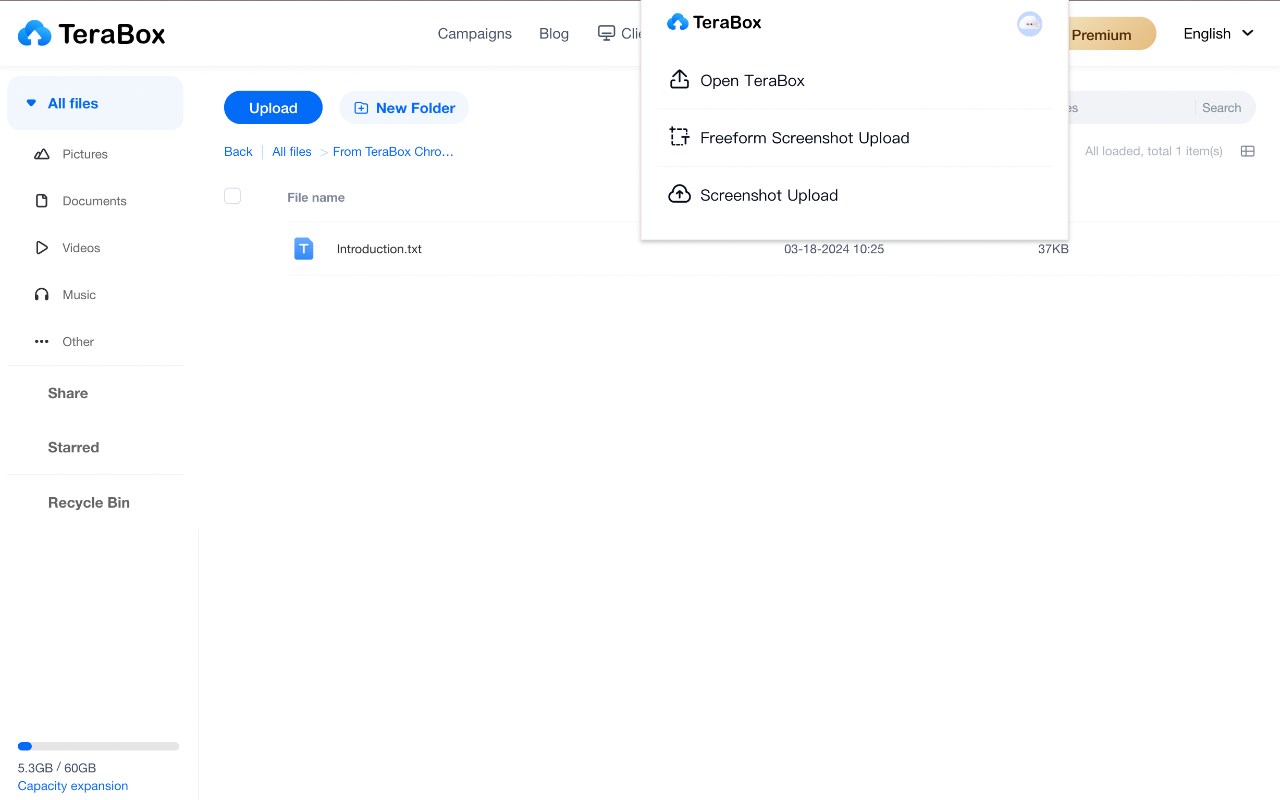Open the English language dropdown

(x=1218, y=33)
